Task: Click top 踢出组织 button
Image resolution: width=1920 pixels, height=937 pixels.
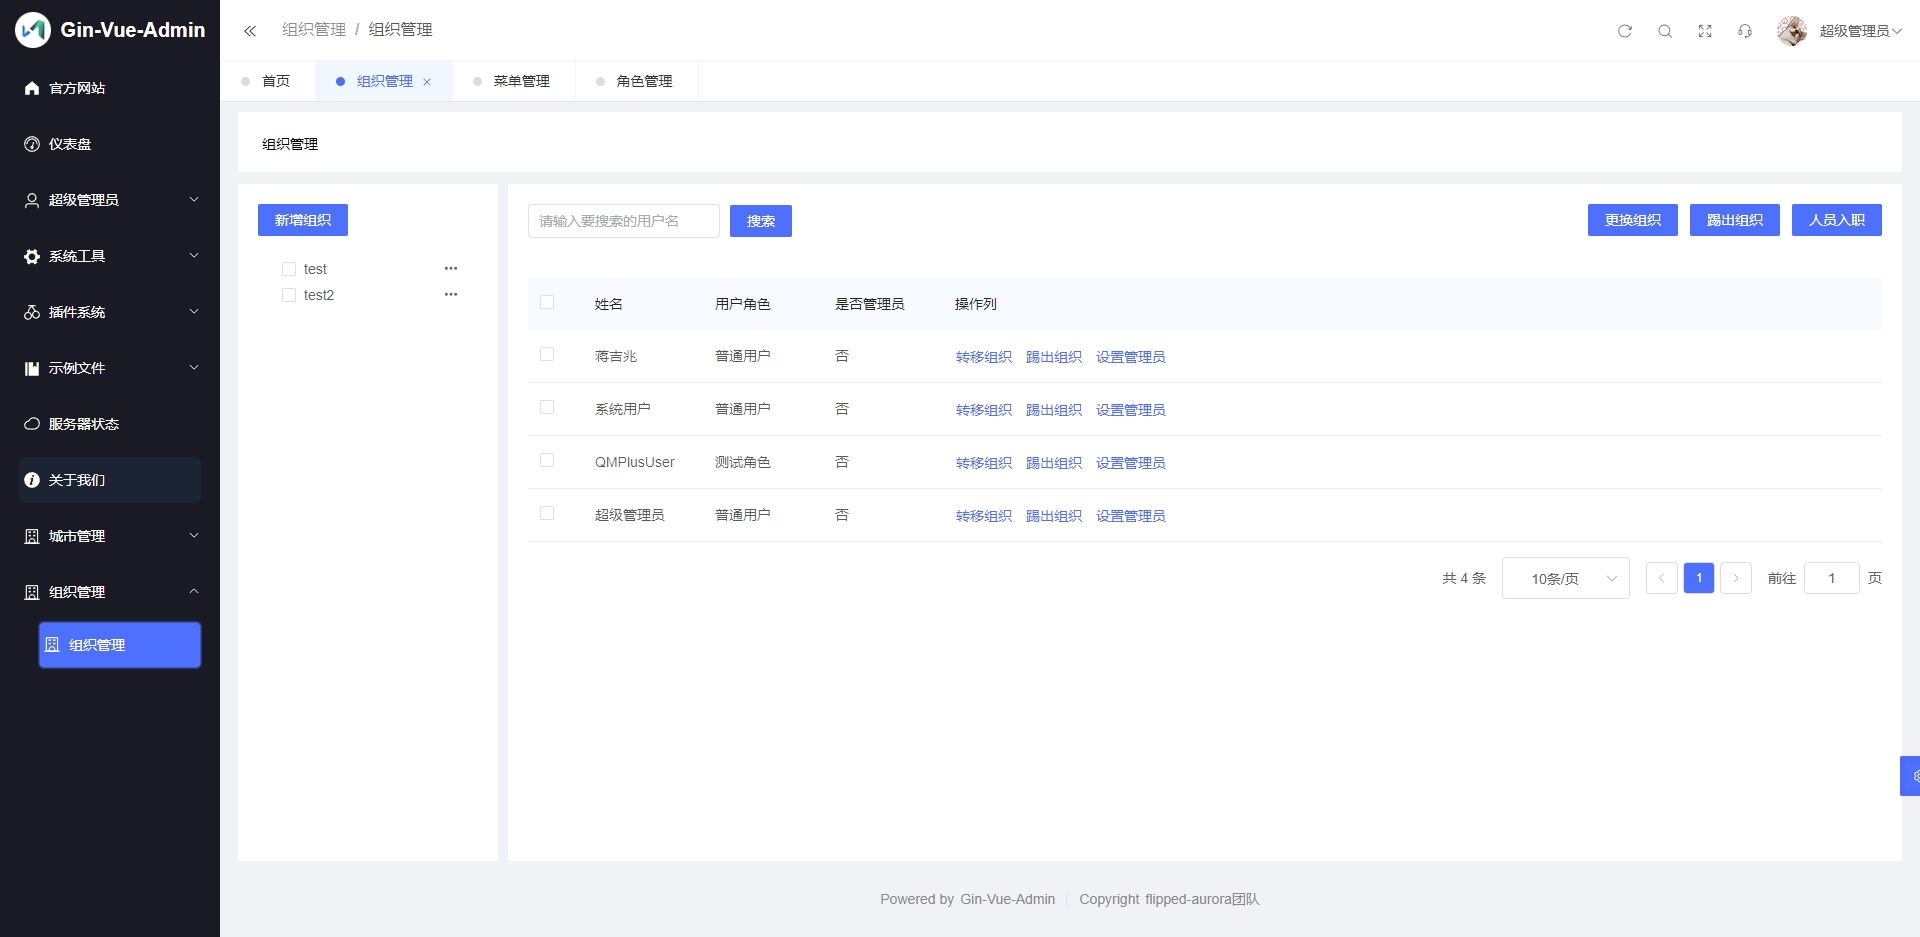Action: tap(1735, 220)
